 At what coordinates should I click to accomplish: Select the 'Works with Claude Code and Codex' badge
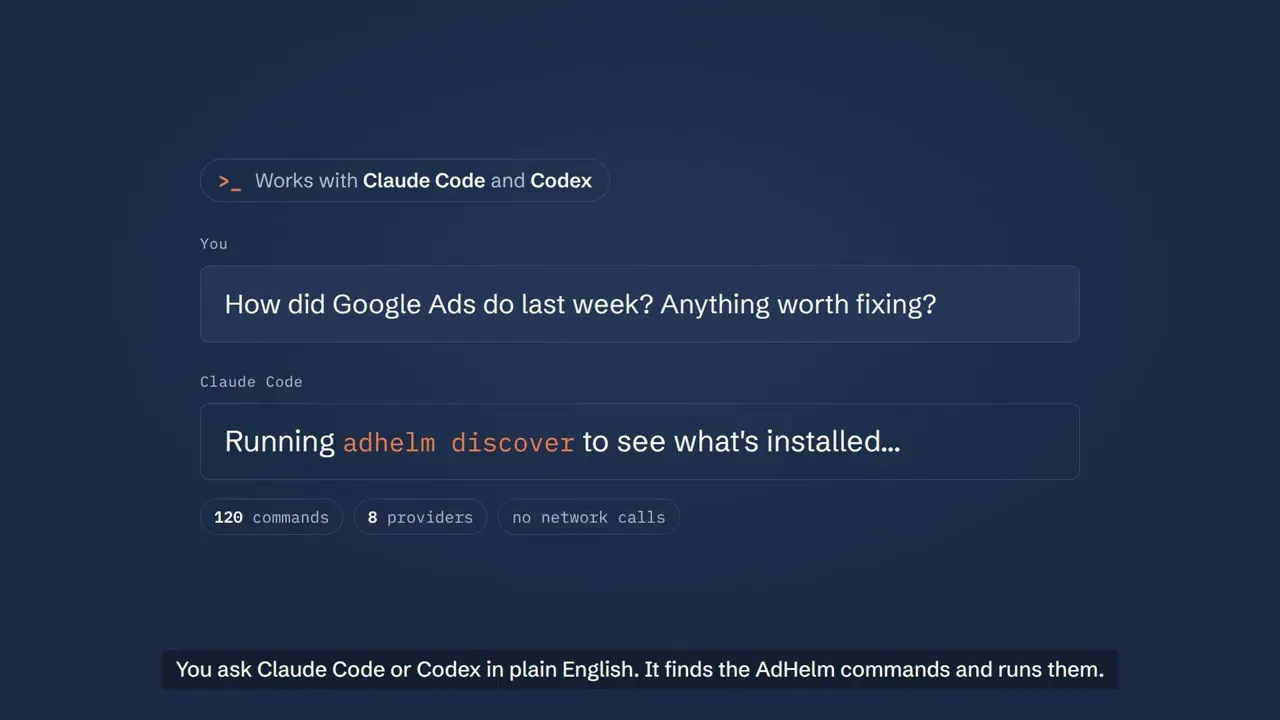pyautogui.click(x=405, y=181)
